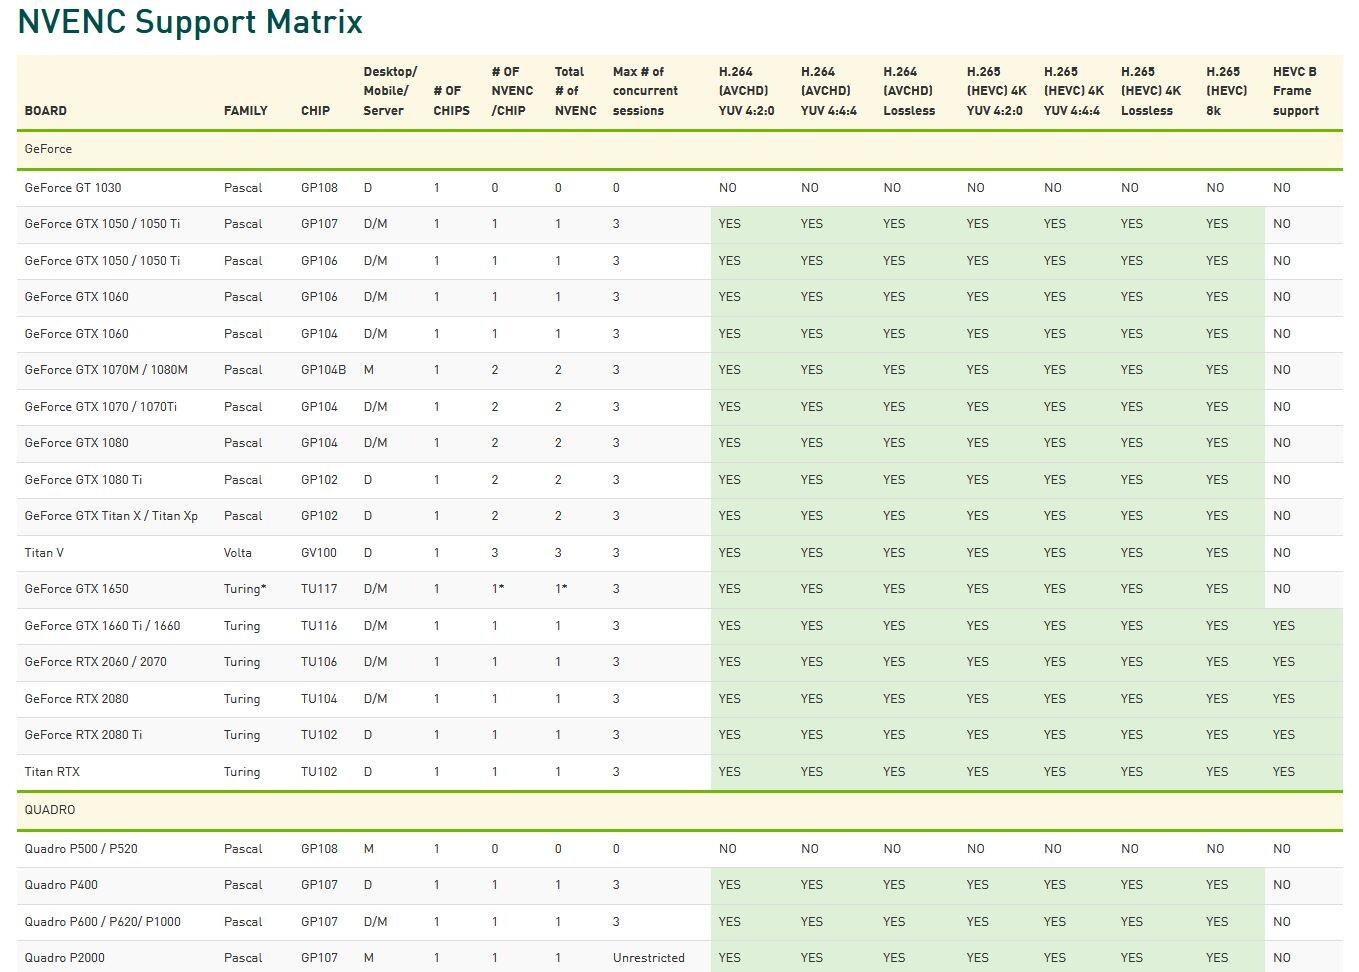Click the Max # of concurrent sessions header

(645, 91)
